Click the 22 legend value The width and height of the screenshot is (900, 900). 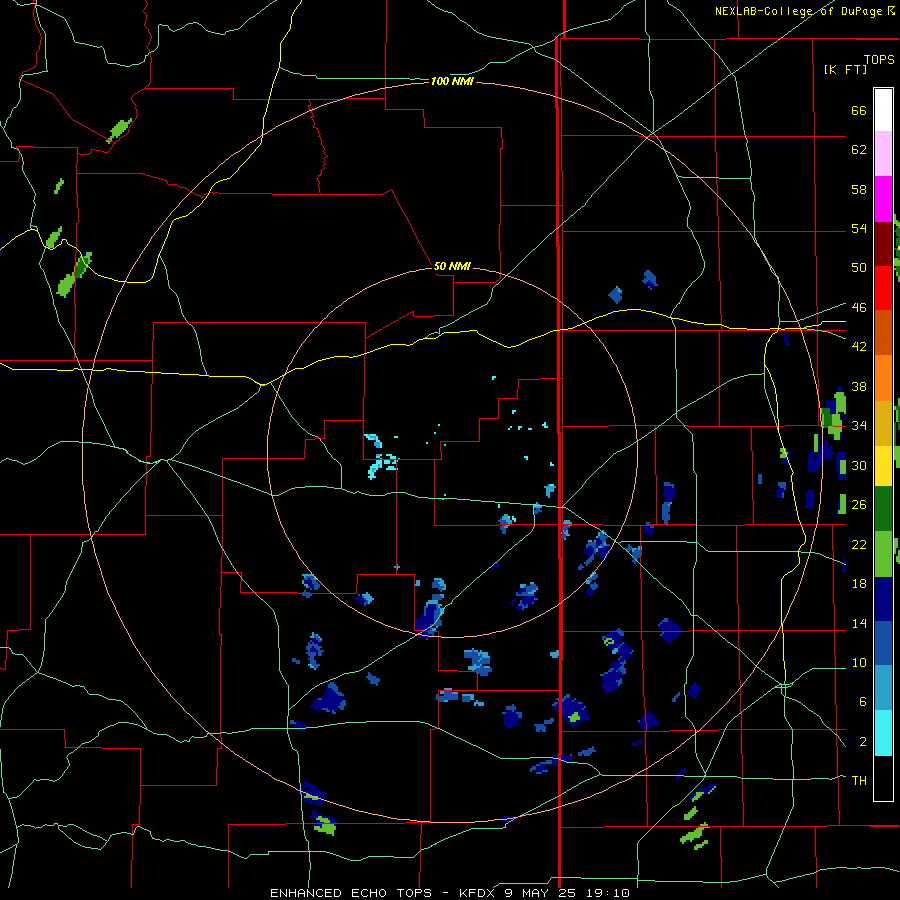(x=859, y=544)
